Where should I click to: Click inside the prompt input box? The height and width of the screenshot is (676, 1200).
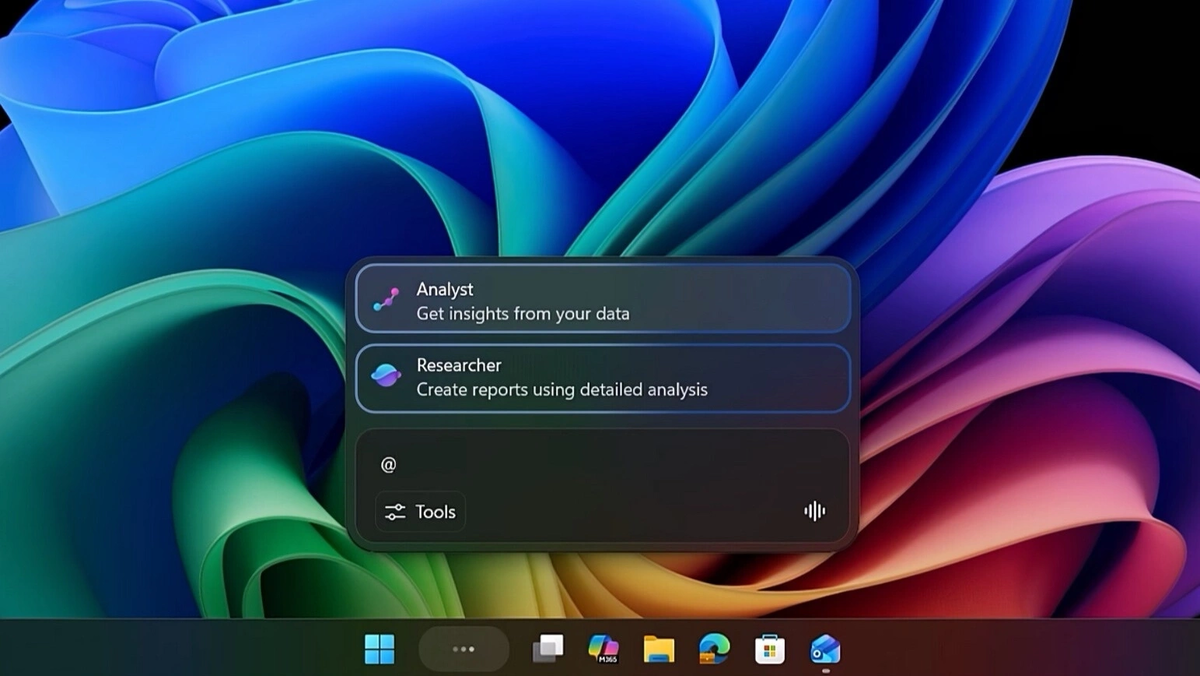(600, 463)
